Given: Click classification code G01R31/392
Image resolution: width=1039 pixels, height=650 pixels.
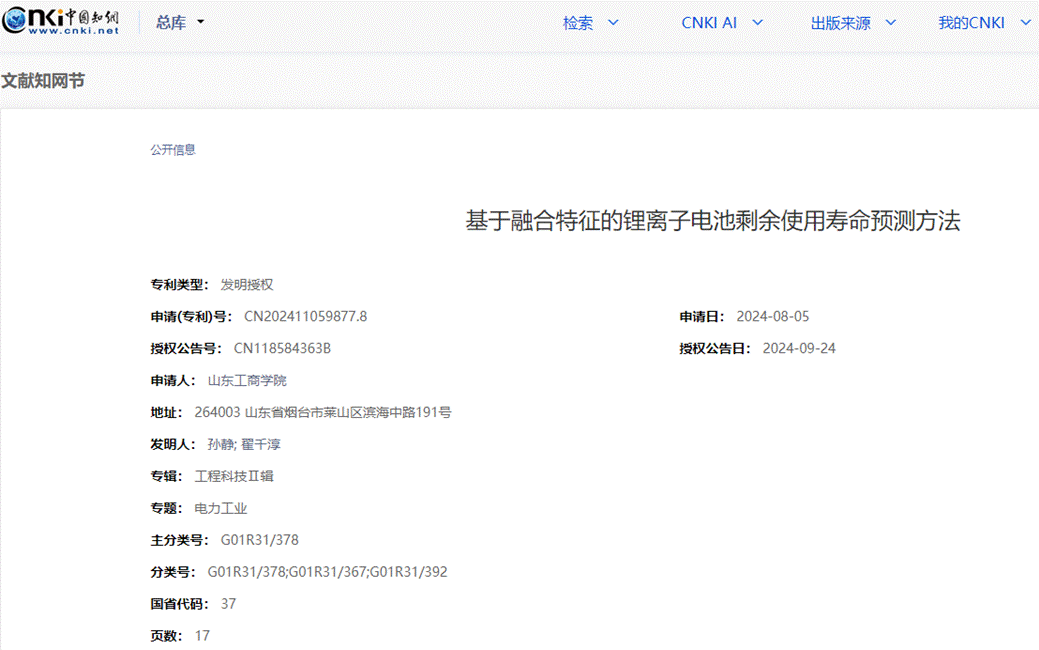Looking at the screenshot, I should pos(409,572).
